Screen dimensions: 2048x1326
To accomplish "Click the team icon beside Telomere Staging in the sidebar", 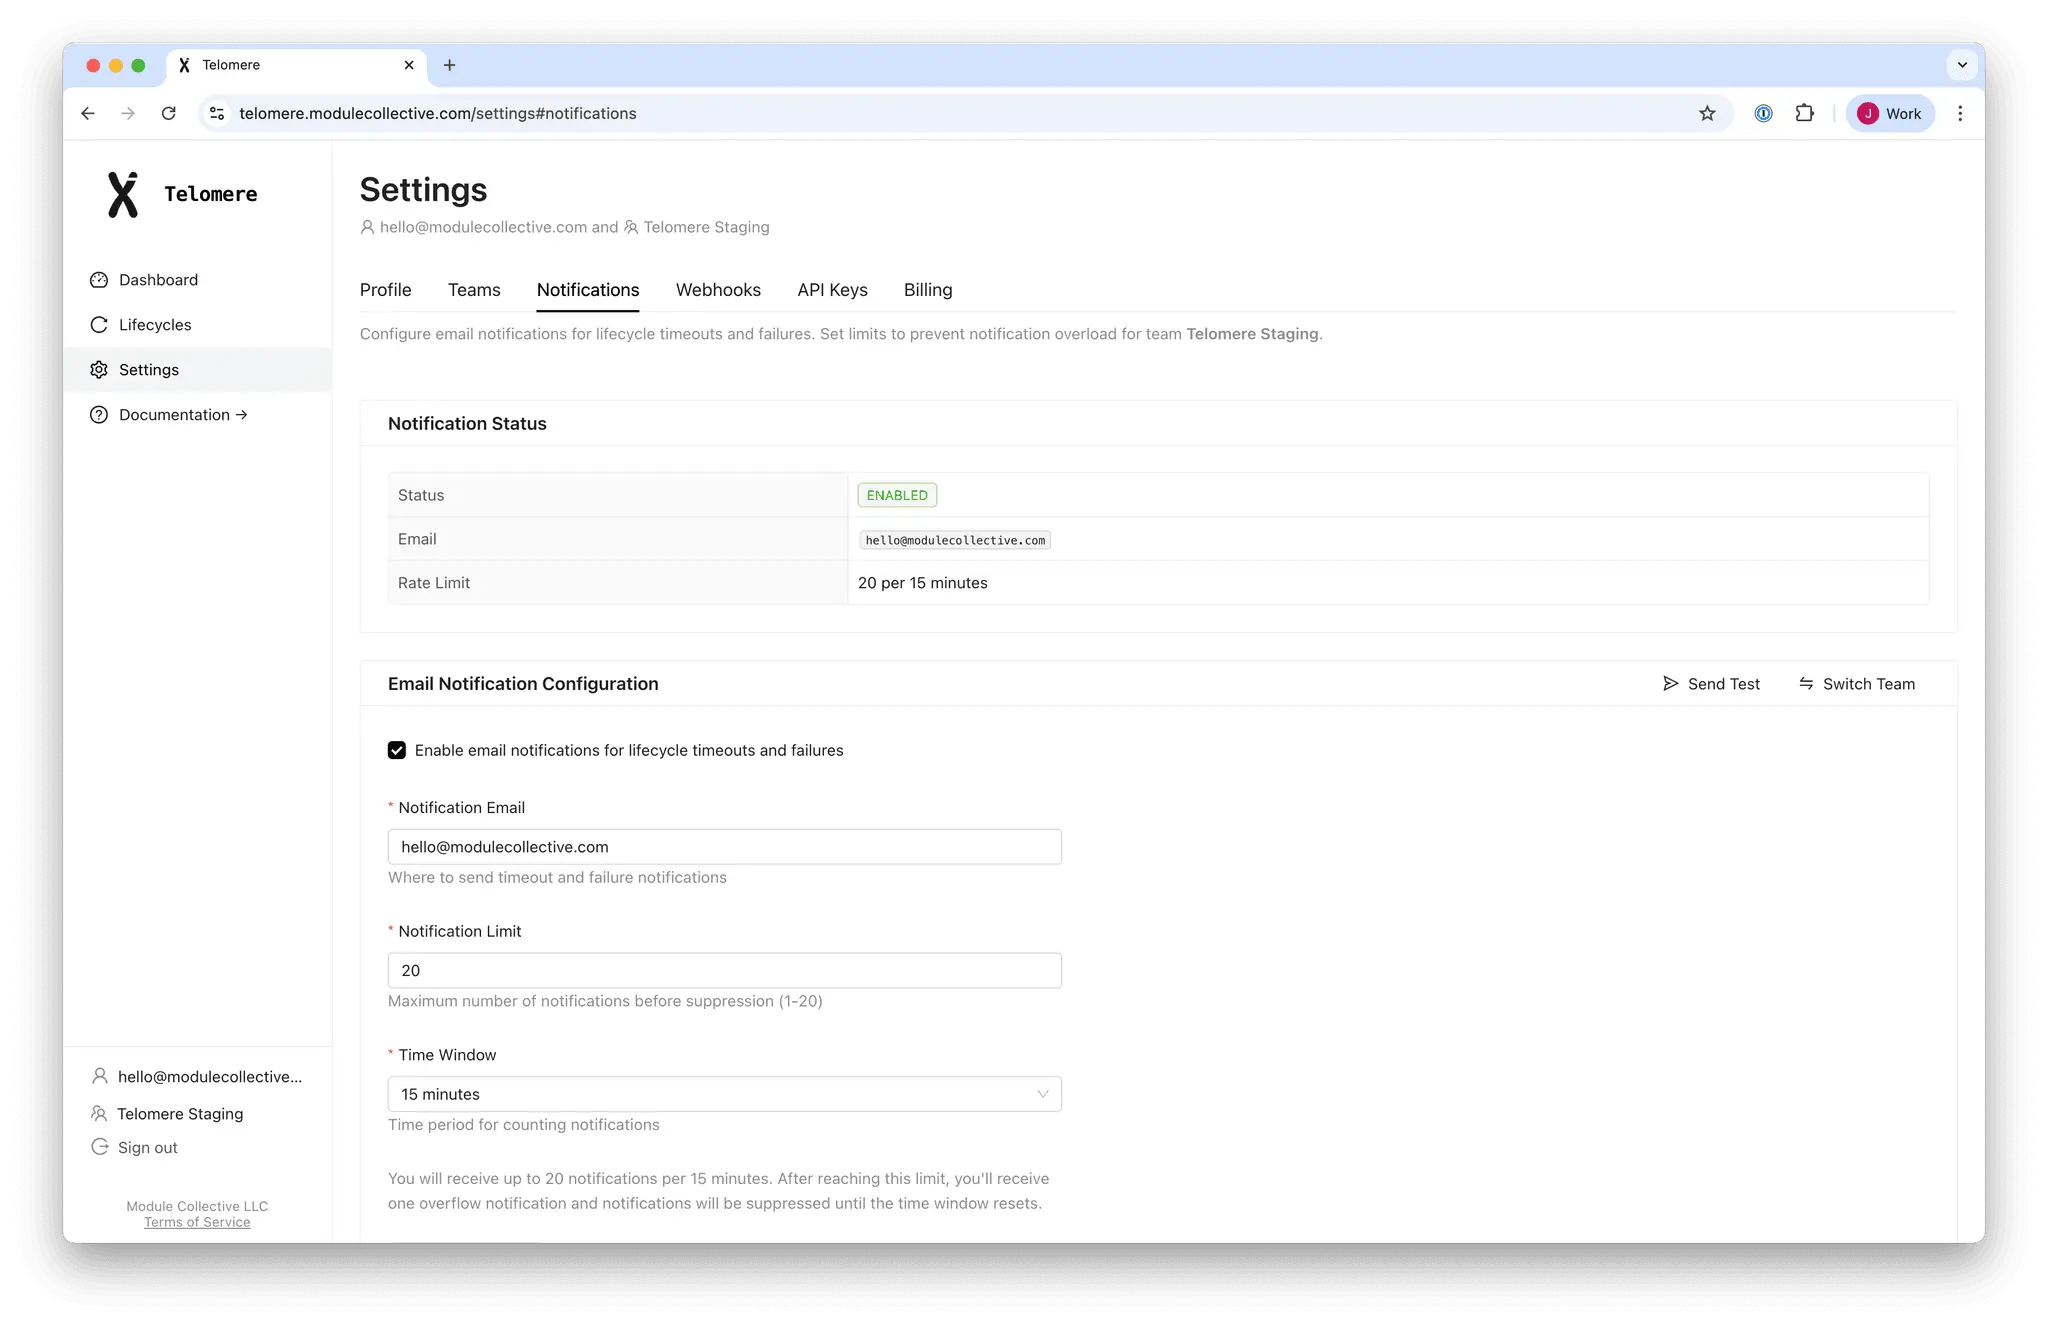I will 99,1113.
